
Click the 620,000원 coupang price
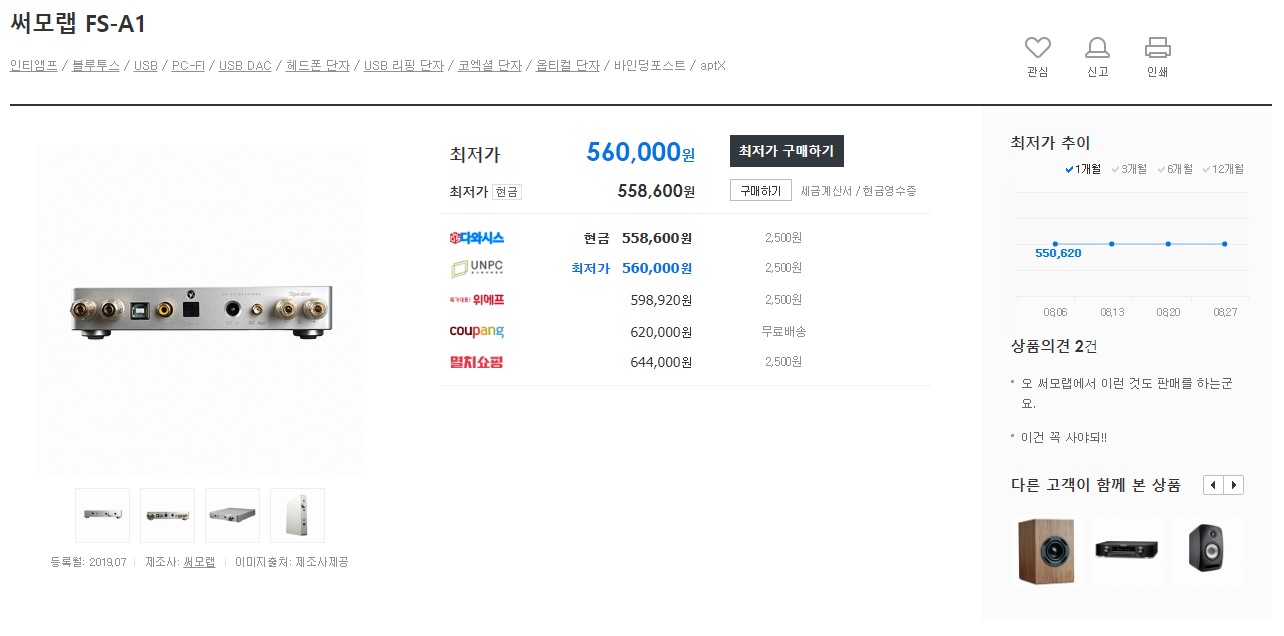pos(661,331)
